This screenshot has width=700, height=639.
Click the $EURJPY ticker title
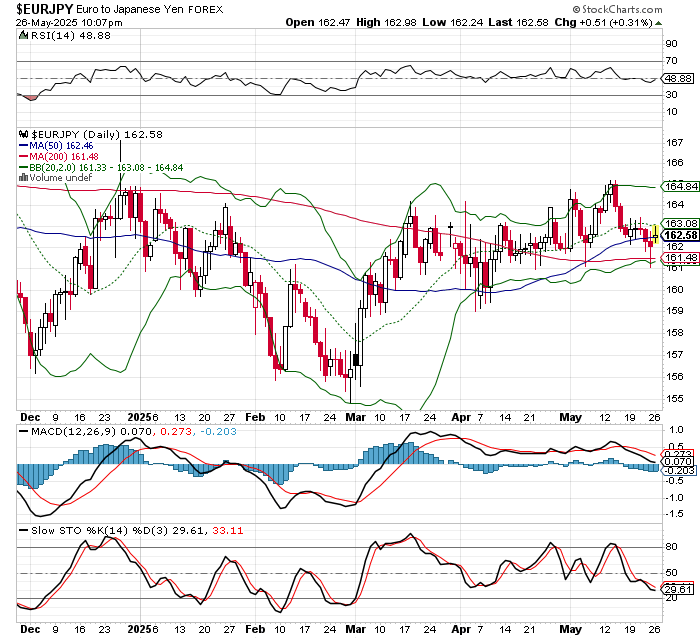(x=44, y=9)
